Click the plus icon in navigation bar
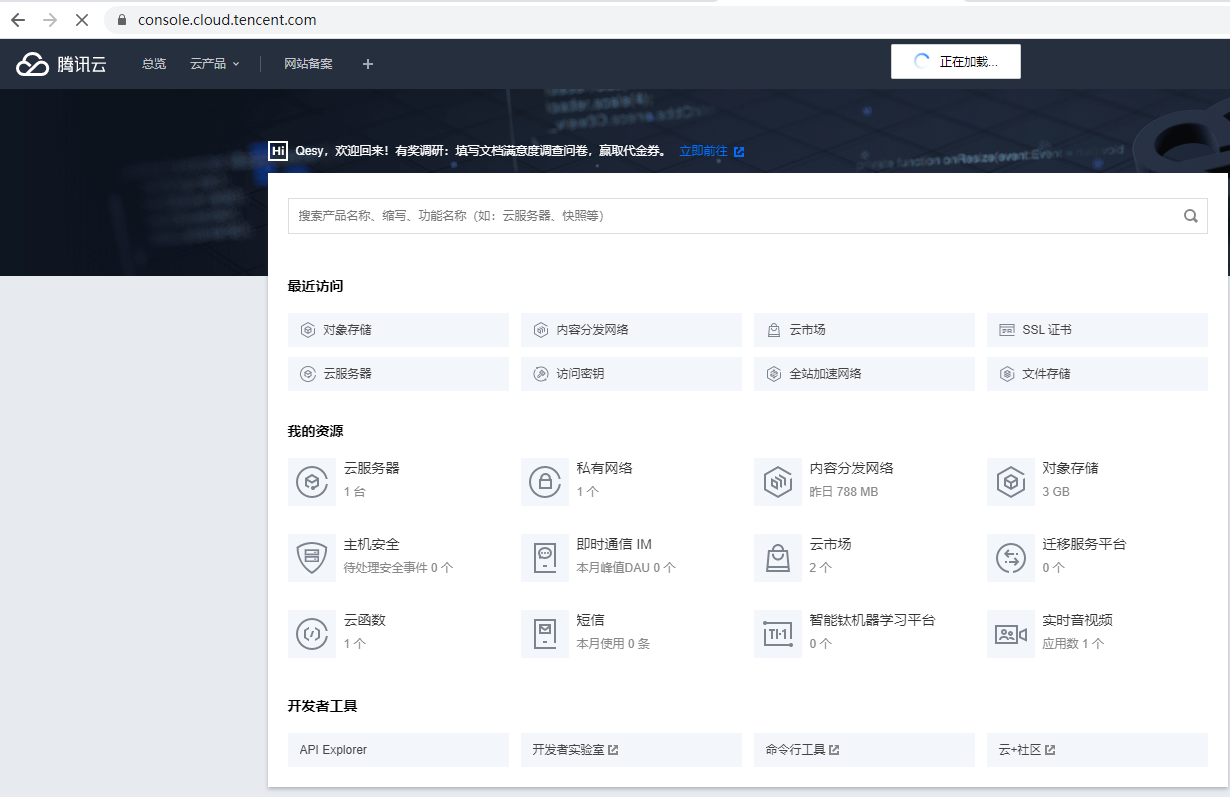 pyautogui.click(x=368, y=64)
